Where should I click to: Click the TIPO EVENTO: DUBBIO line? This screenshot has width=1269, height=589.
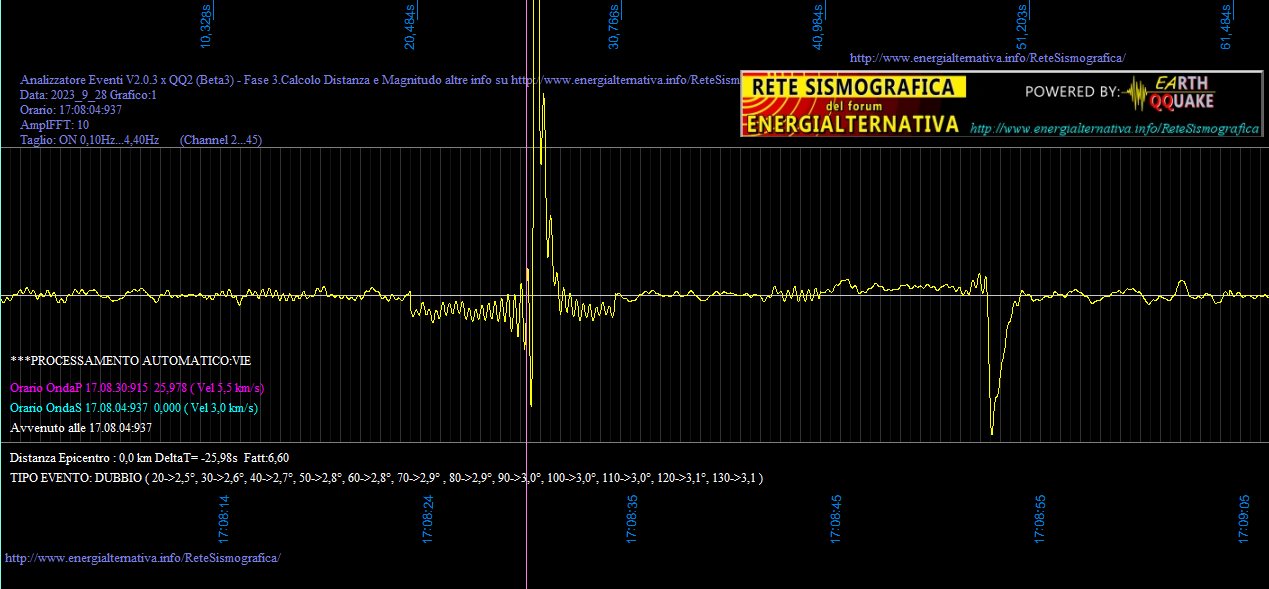[x=387, y=478]
